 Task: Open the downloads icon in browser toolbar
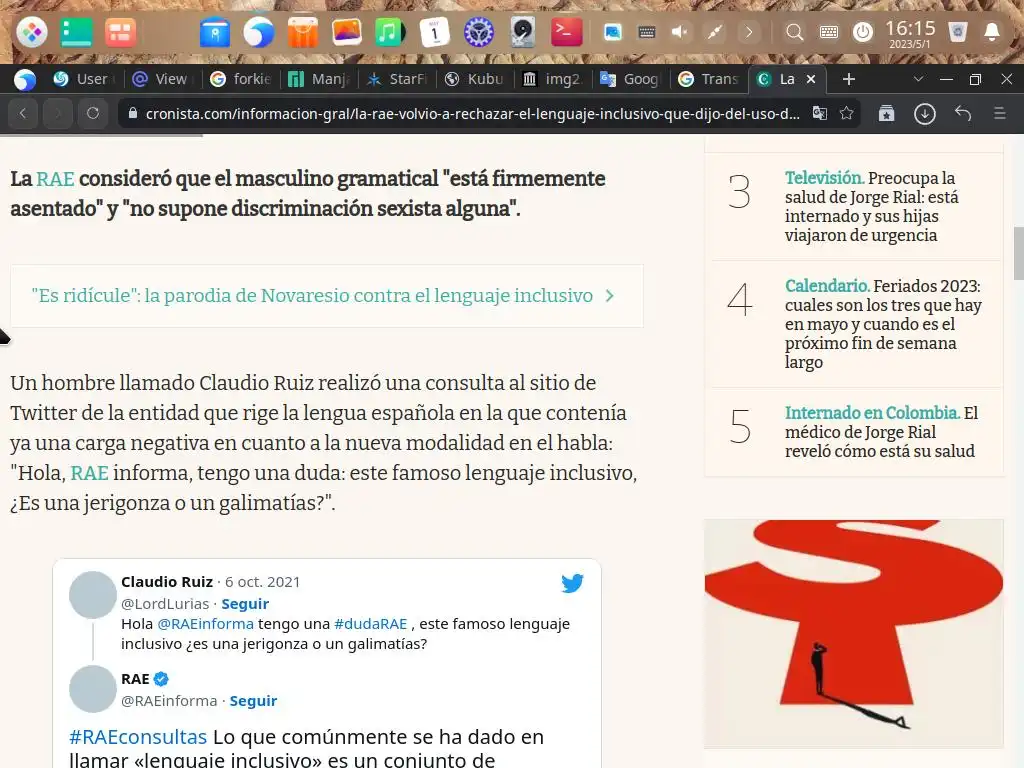click(x=924, y=114)
